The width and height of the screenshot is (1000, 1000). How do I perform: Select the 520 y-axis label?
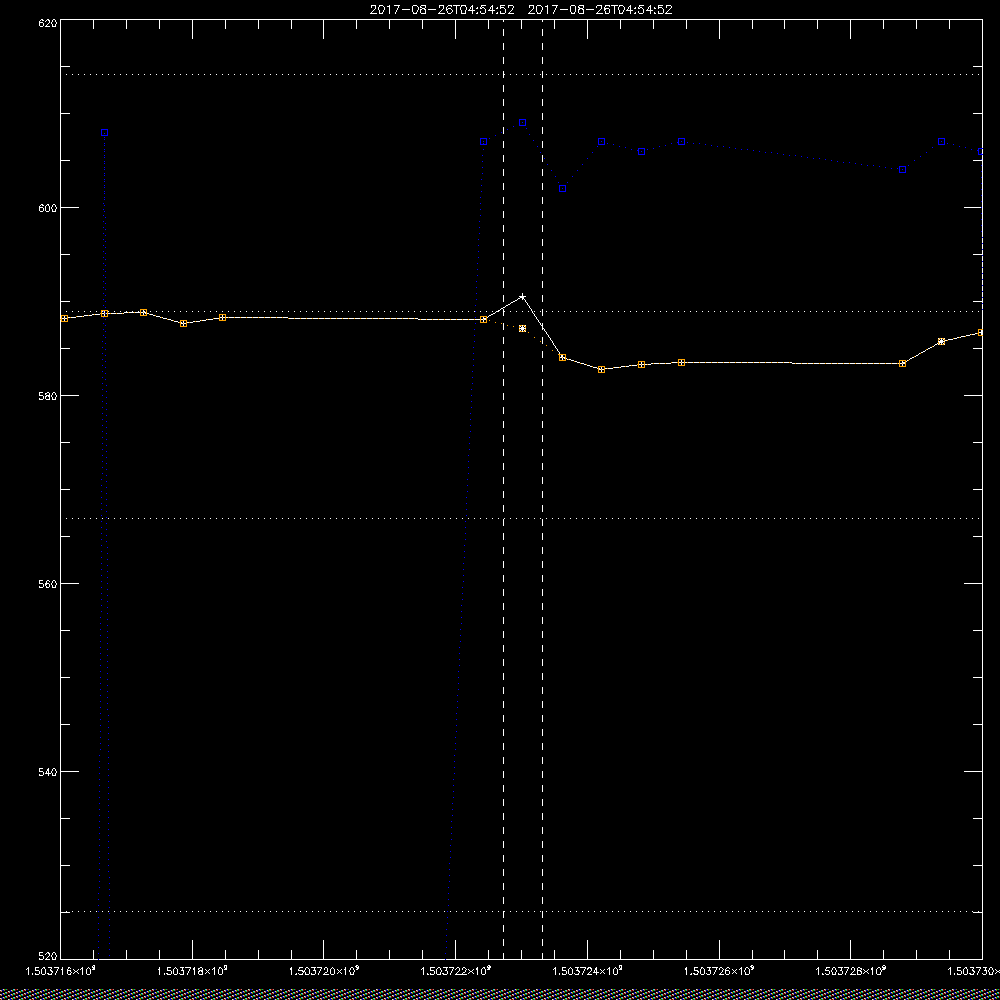click(48, 957)
